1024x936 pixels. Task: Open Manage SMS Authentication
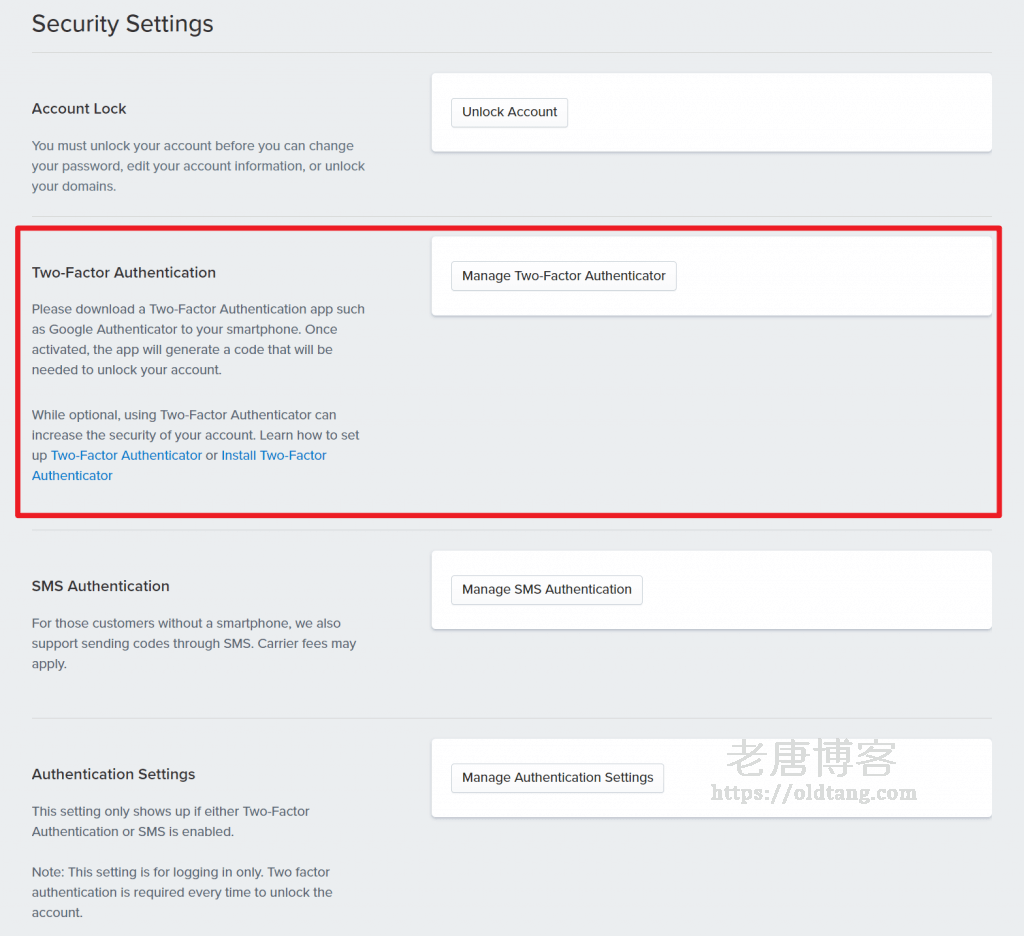(546, 590)
